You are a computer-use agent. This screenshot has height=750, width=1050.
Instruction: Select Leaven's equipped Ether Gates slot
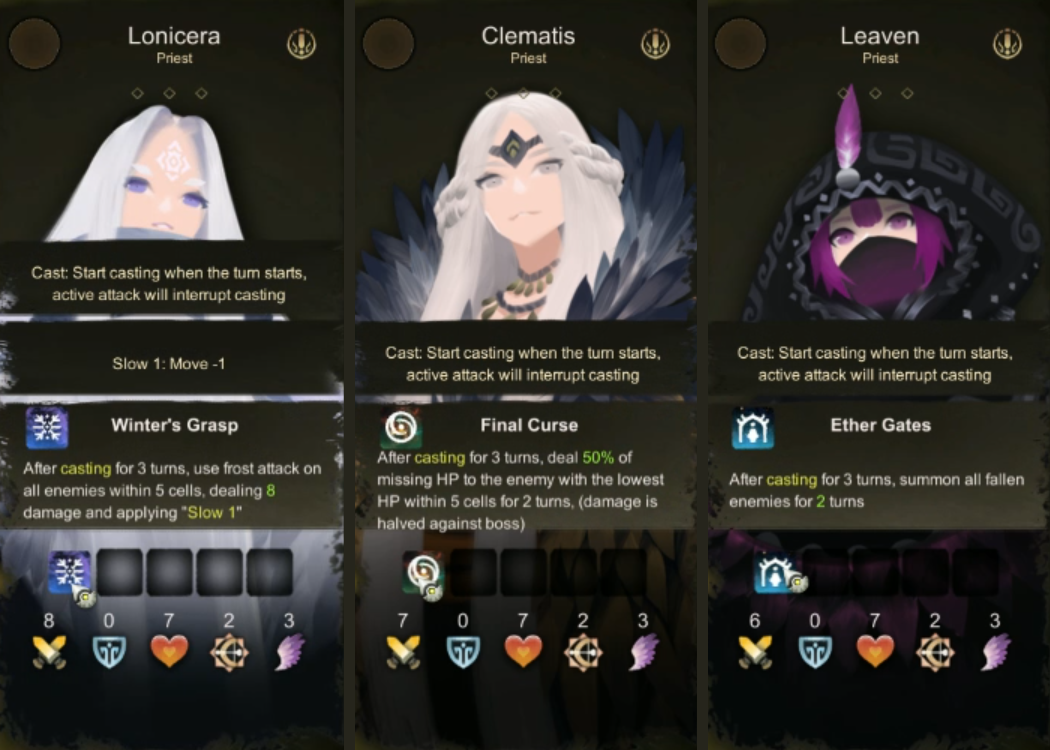pos(775,573)
